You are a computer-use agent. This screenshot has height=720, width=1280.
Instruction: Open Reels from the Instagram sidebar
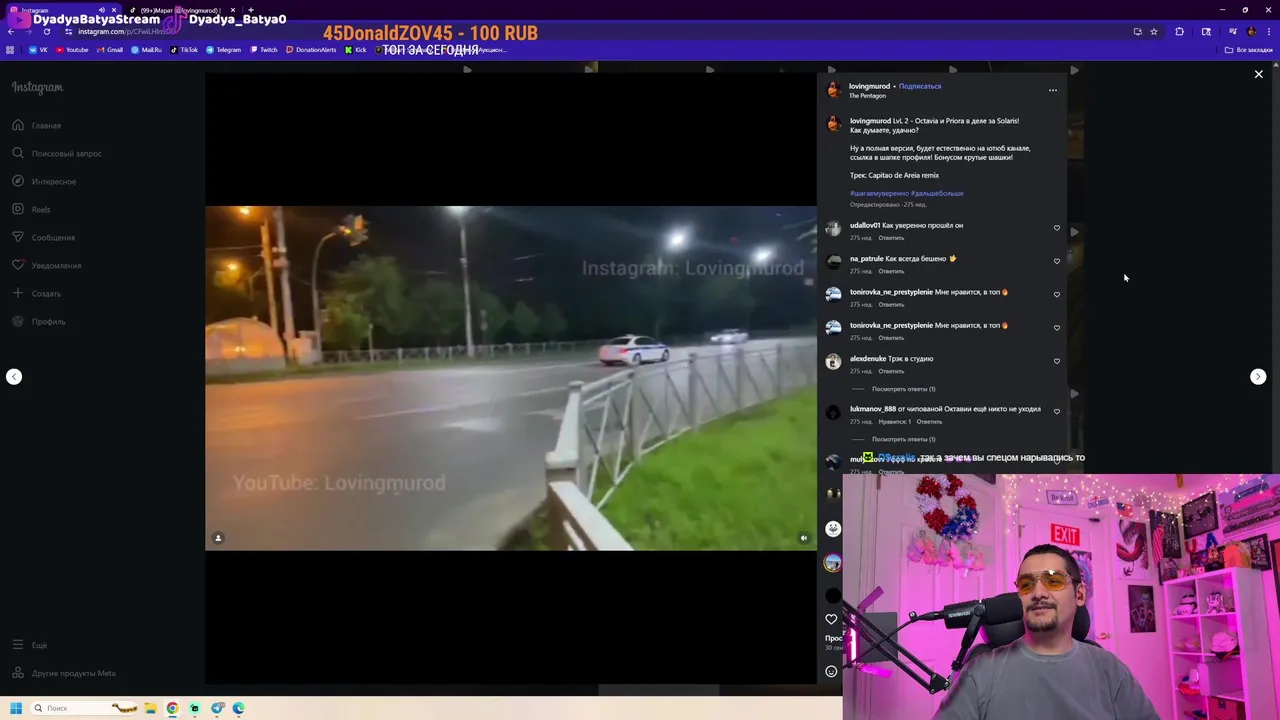point(31,209)
